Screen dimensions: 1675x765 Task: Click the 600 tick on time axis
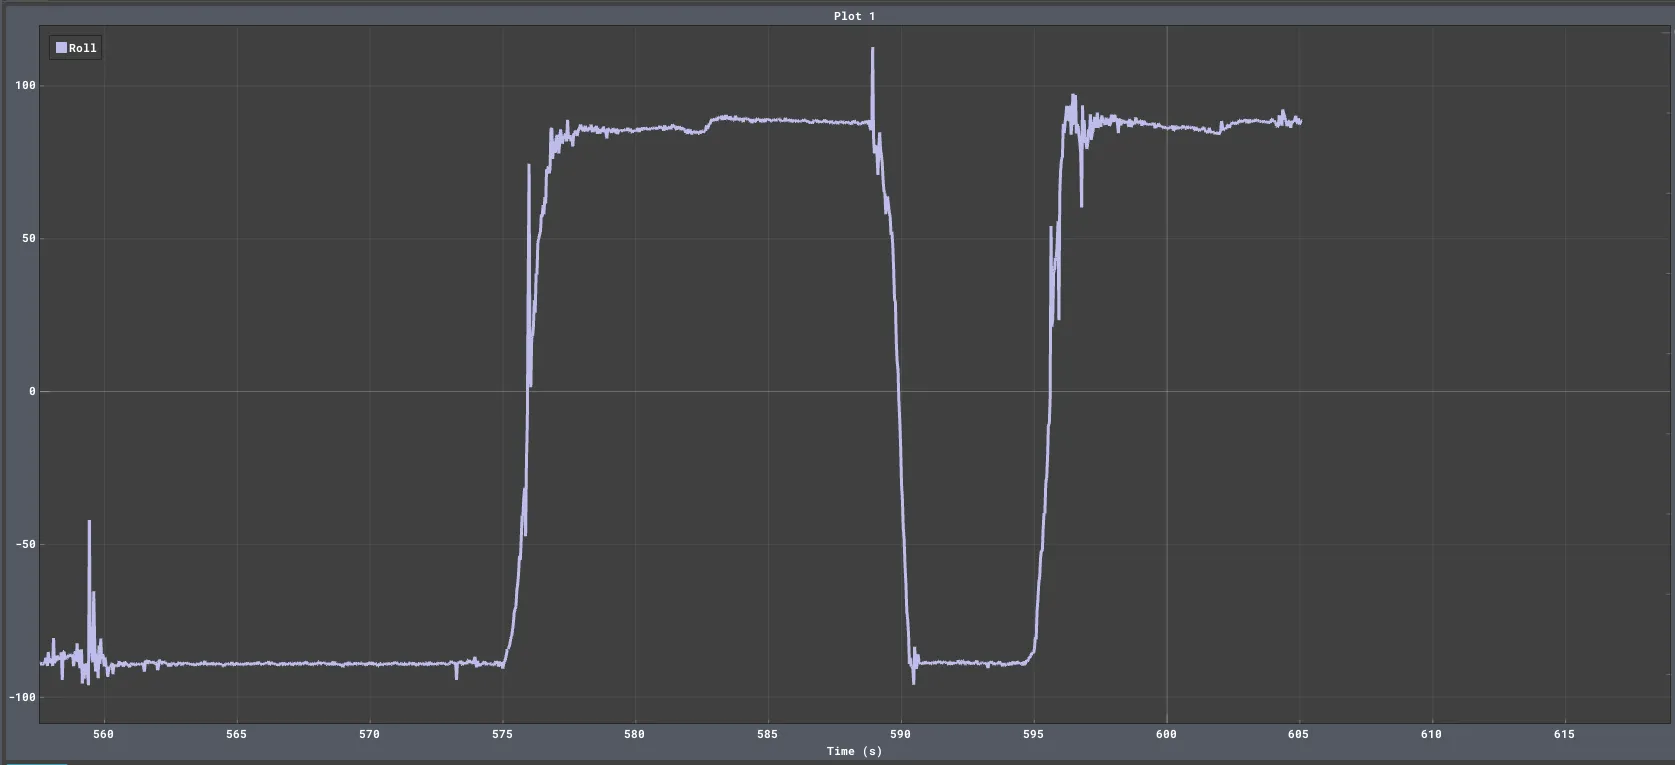click(x=1166, y=734)
